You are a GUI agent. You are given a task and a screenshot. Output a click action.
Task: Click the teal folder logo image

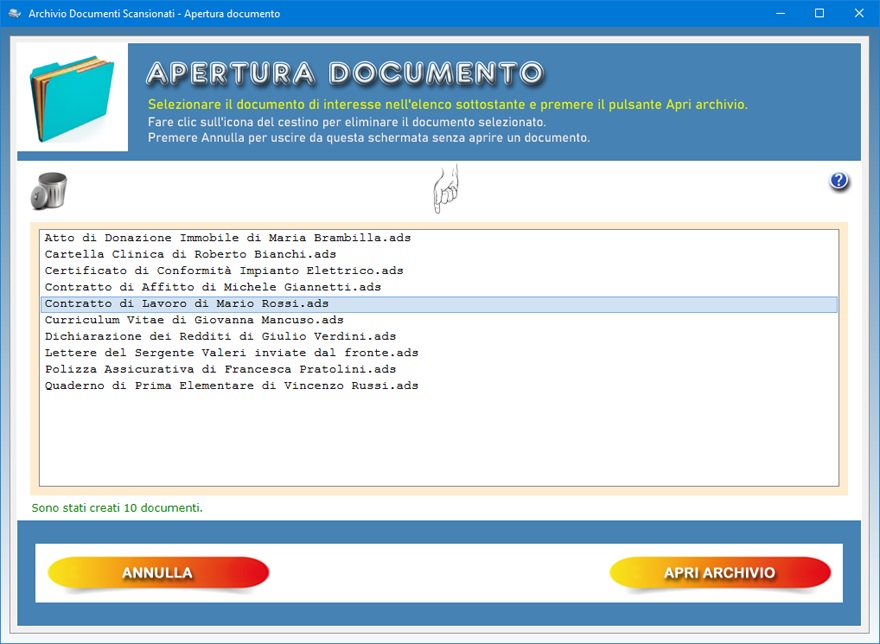[x=72, y=96]
